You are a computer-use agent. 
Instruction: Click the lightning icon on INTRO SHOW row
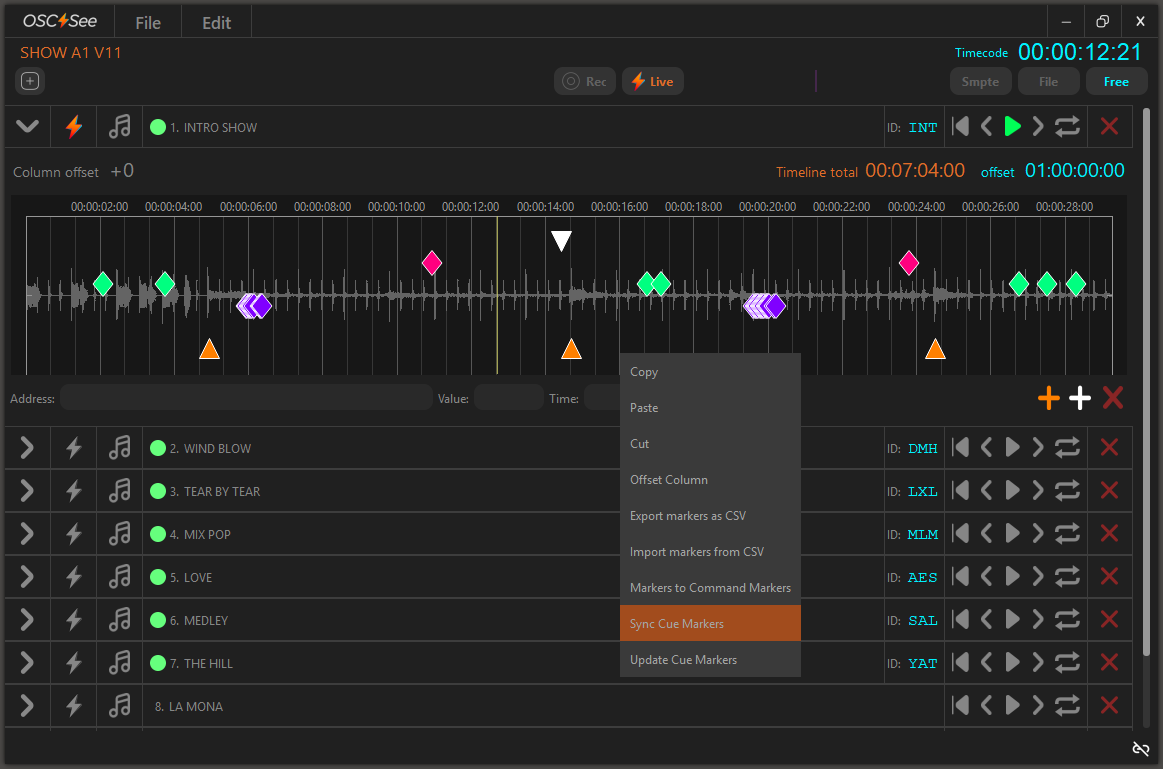73,127
